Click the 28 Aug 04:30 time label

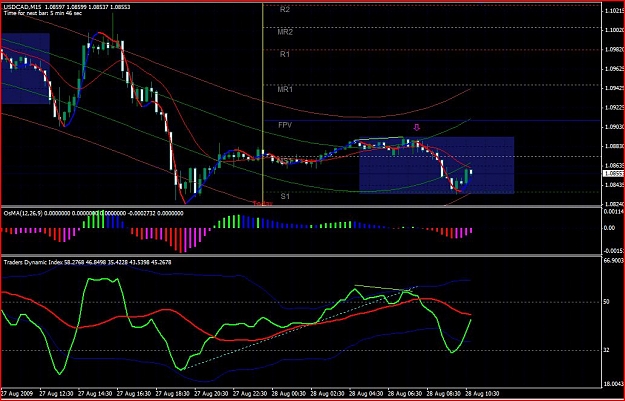[366, 394]
